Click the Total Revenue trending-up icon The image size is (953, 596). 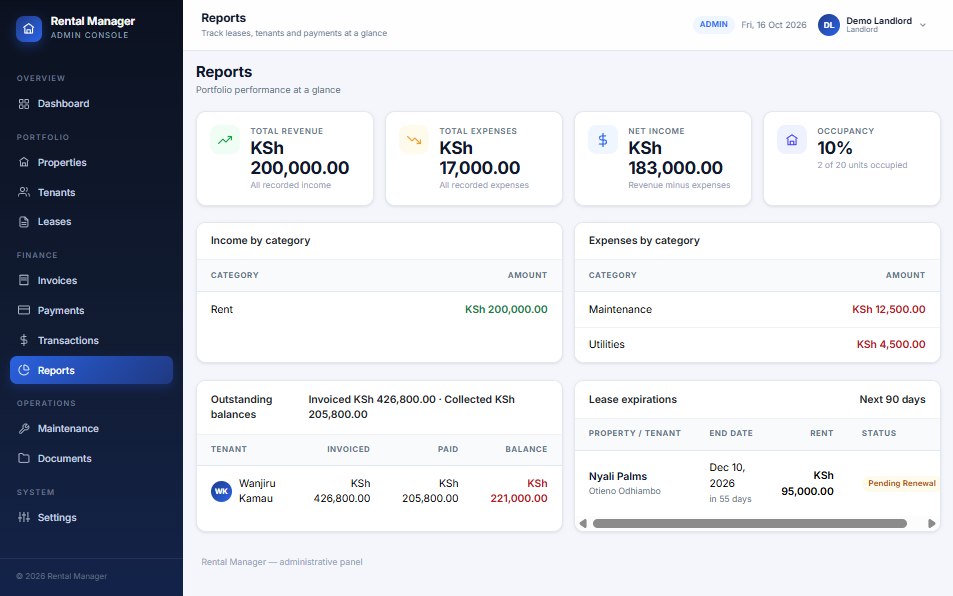[225, 140]
